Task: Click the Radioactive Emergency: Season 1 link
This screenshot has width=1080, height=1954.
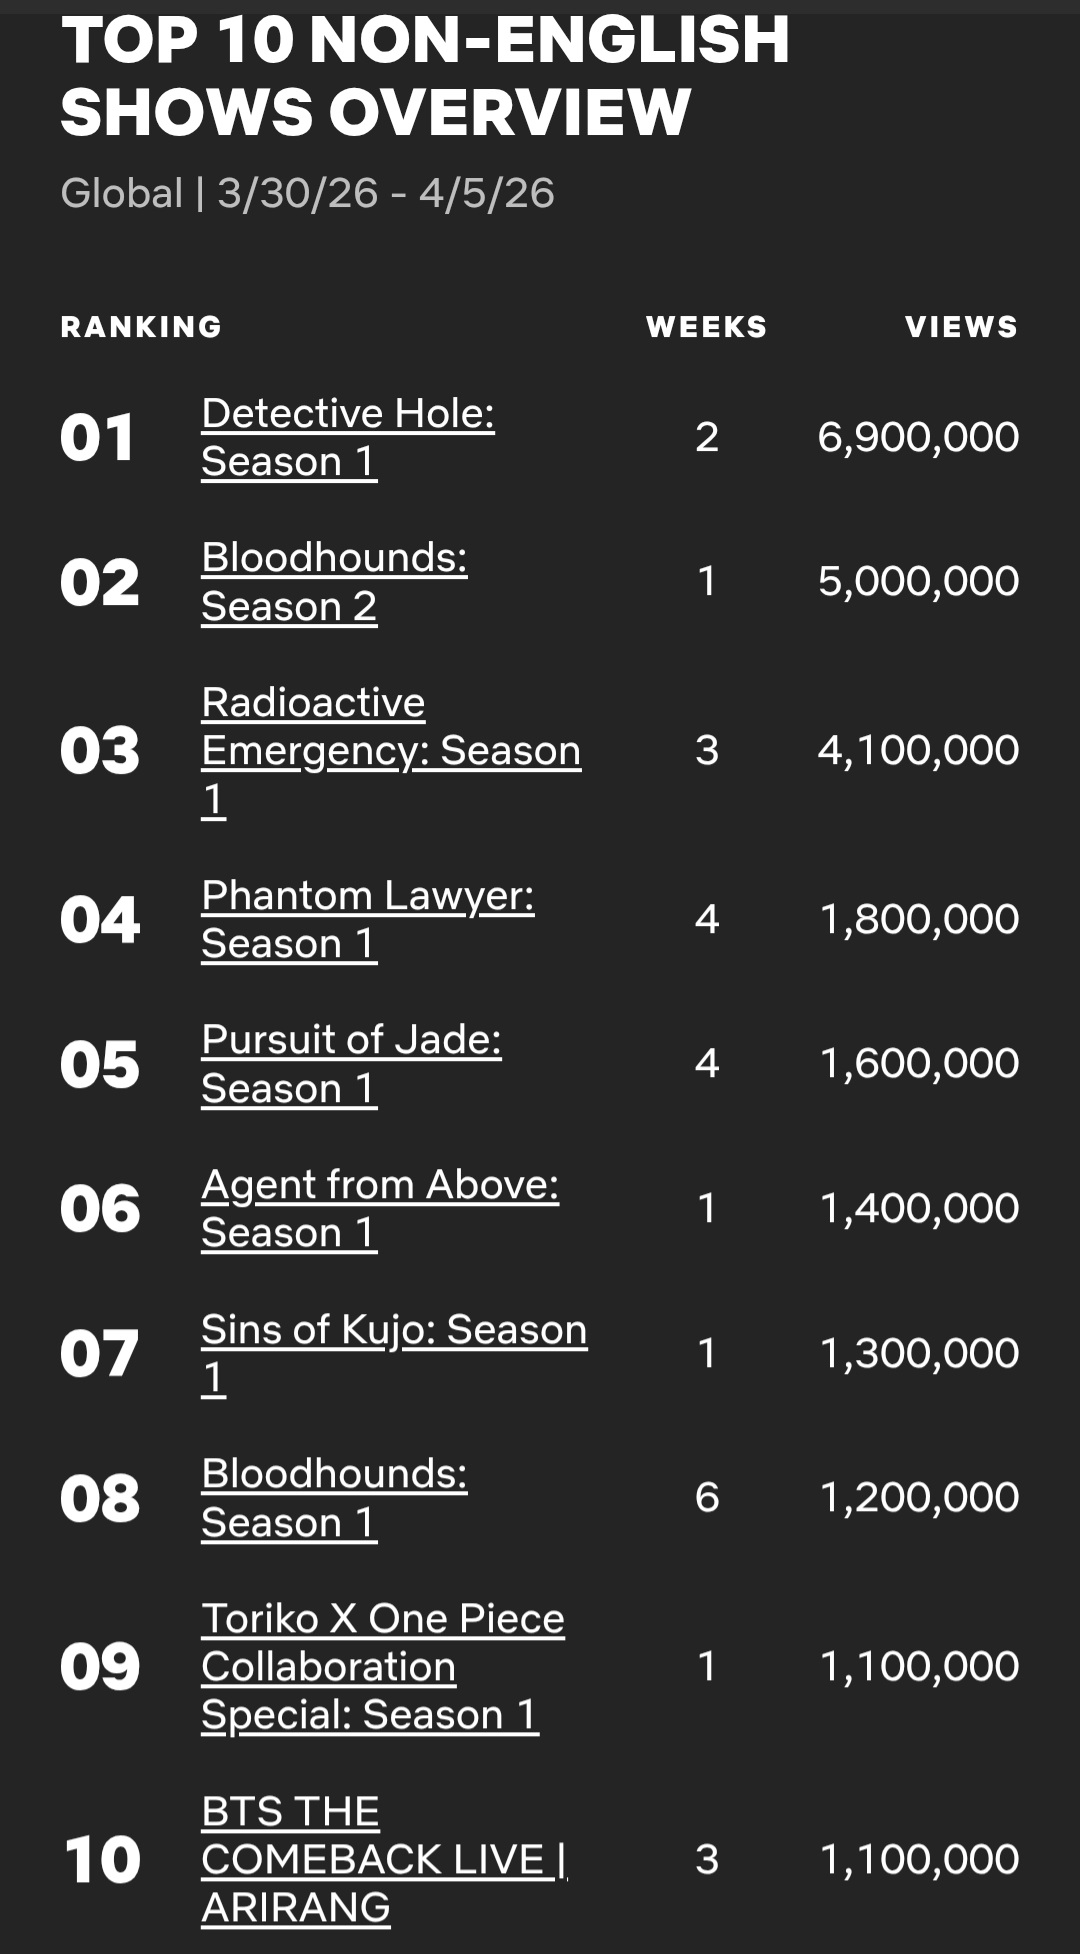Action: (x=390, y=750)
